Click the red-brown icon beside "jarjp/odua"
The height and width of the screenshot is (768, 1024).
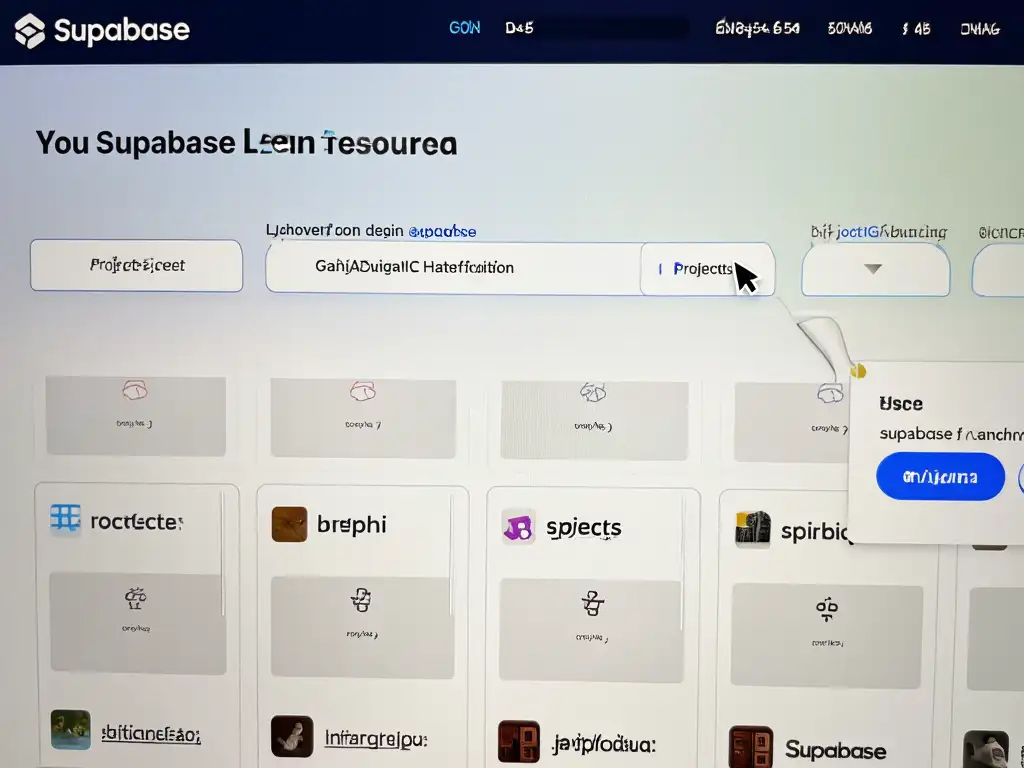pos(519,741)
